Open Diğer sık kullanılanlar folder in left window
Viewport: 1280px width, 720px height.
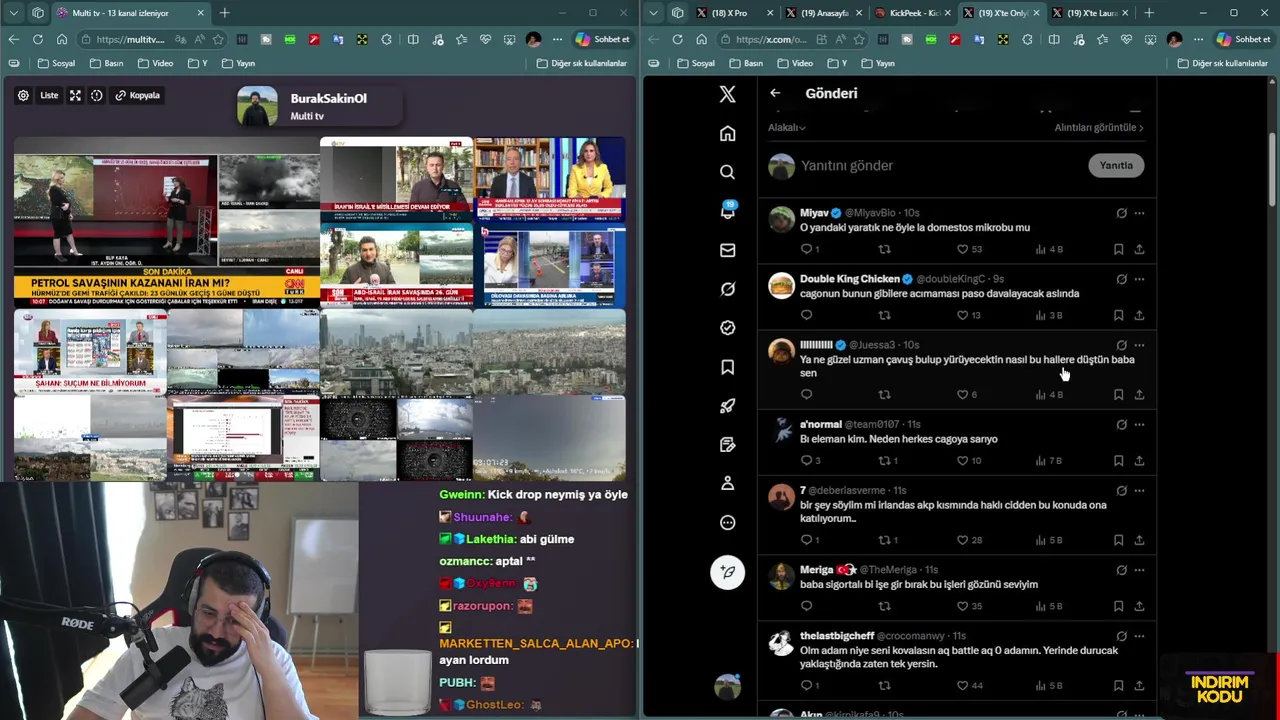(581, 63)
